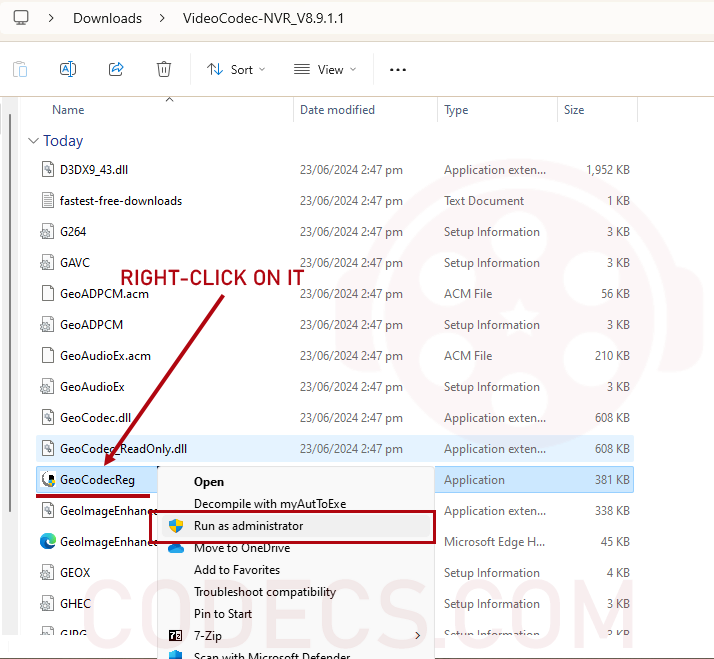
Task: Click the GeoAudioEx setup information icon
Action: tap(46, 387)
